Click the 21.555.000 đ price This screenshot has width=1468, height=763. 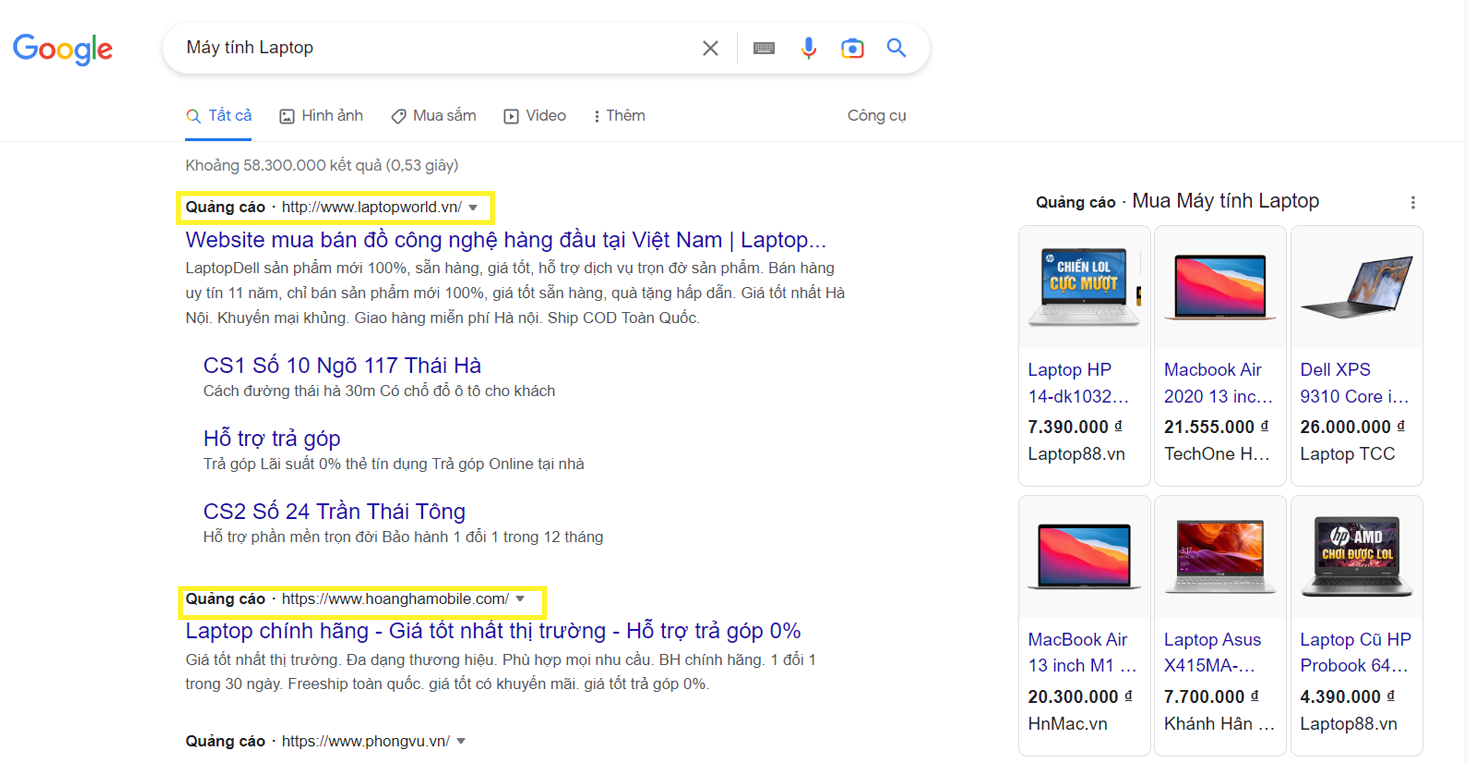[1216, 427]
